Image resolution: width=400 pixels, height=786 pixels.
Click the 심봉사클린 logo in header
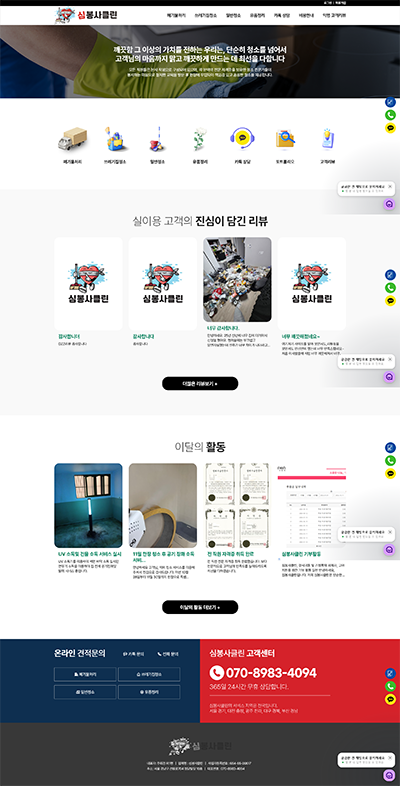click(x=86, y=16)
